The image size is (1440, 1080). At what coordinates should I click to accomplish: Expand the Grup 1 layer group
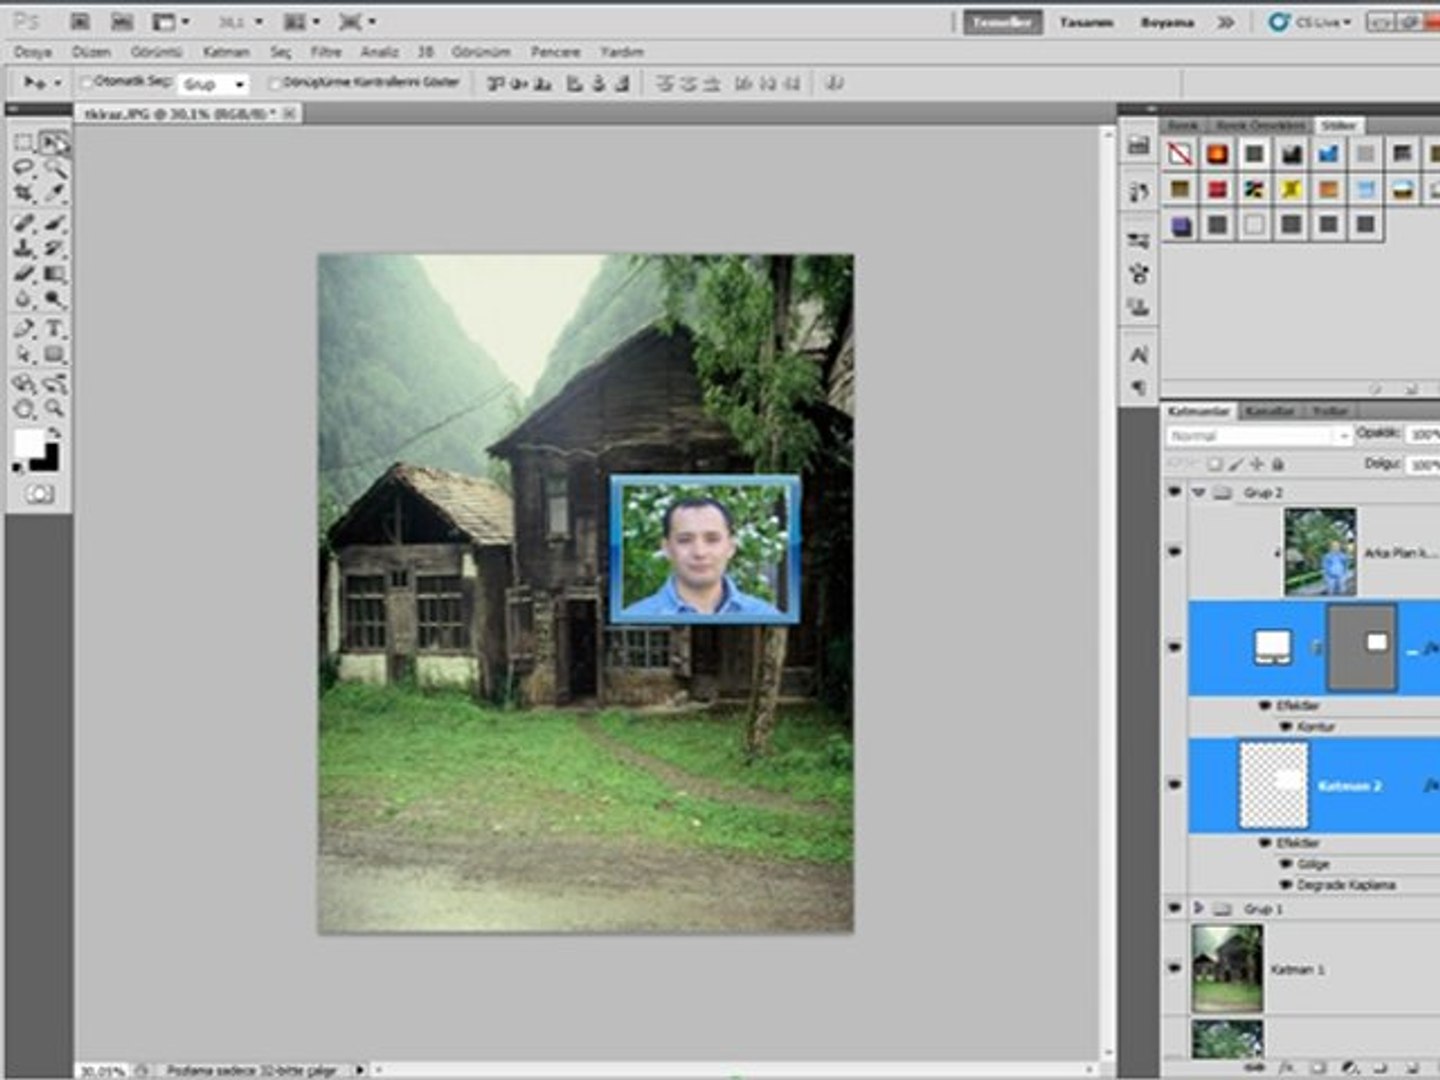pos(1198,908)
